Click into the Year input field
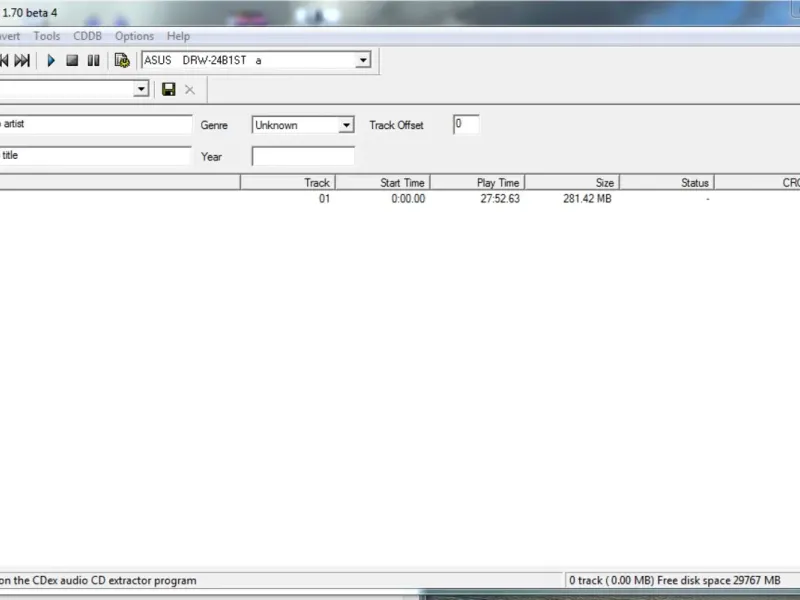Image resolution: width=800 pixels, height=600 pixels. (303, 156)
